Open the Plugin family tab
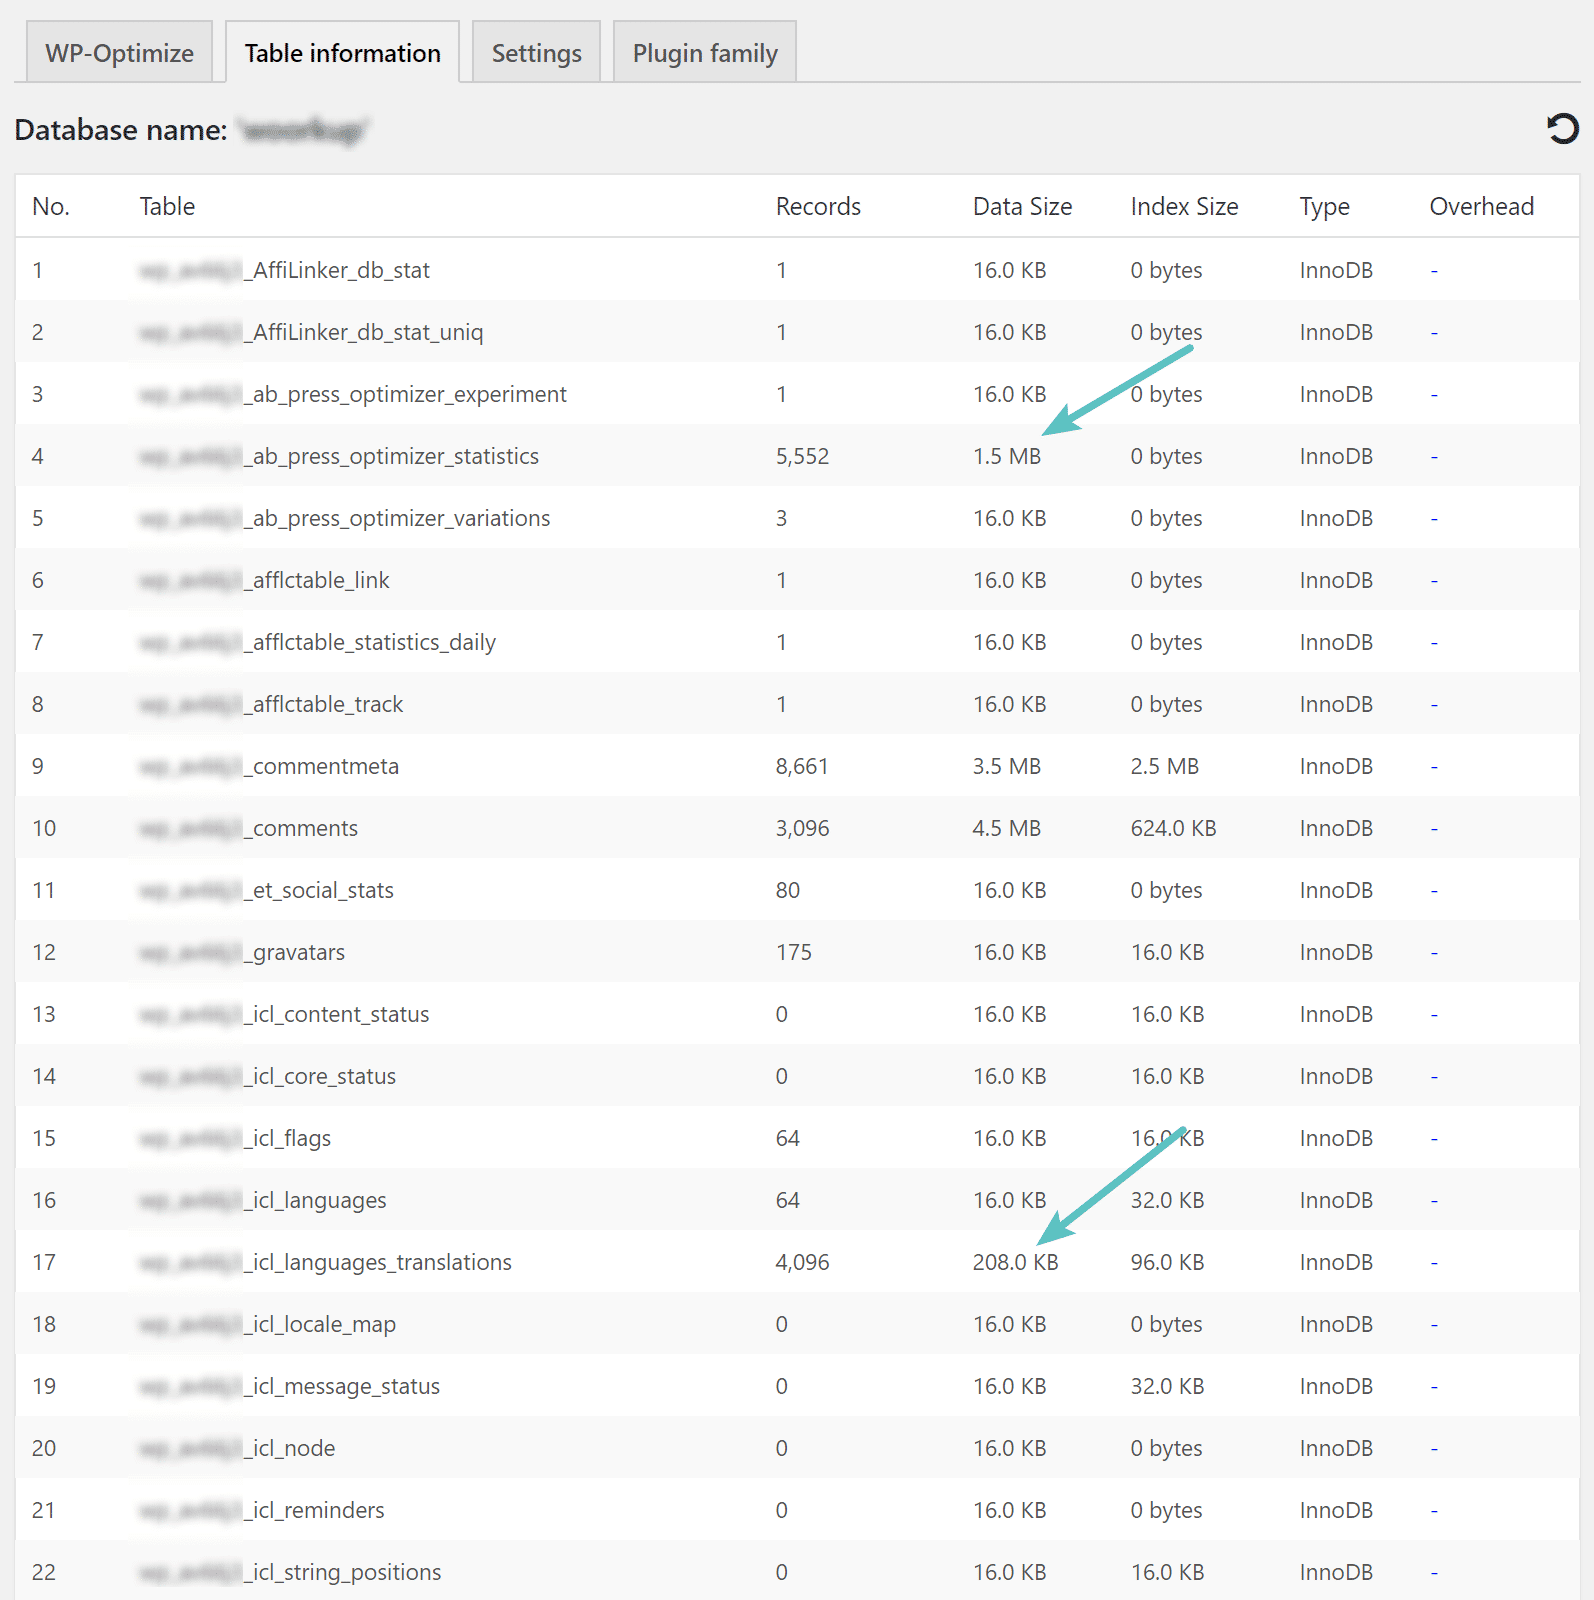The width and height of the screenshot is (1594, 1600). point(704,53)
